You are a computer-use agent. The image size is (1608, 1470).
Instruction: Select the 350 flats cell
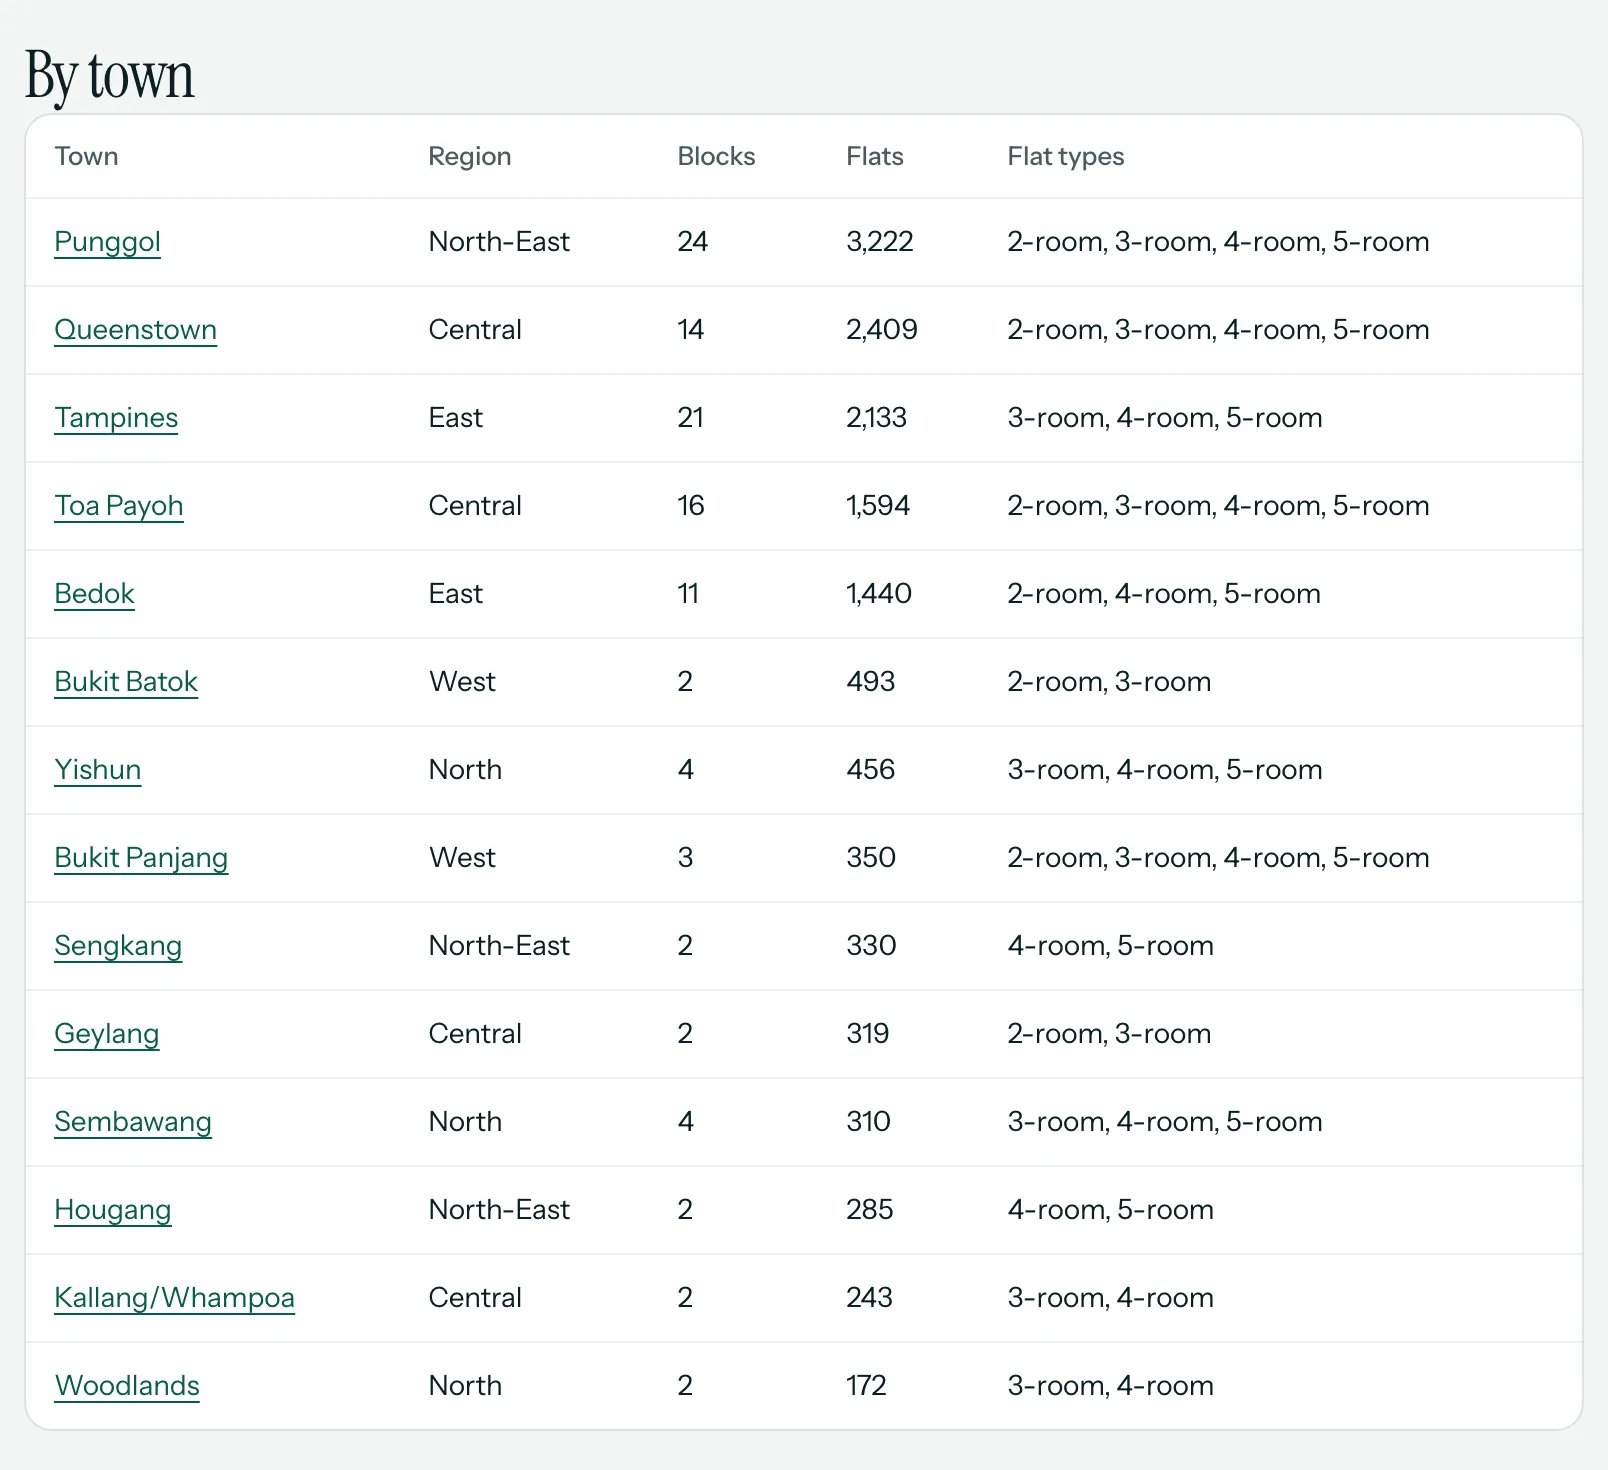[x=871, y=858]
